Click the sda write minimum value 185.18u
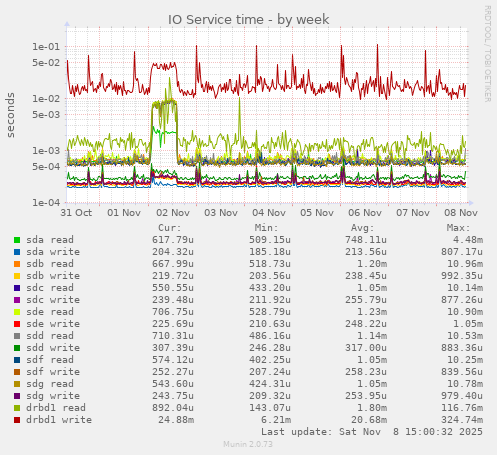 pyautogui.click(x=270, y=252)
